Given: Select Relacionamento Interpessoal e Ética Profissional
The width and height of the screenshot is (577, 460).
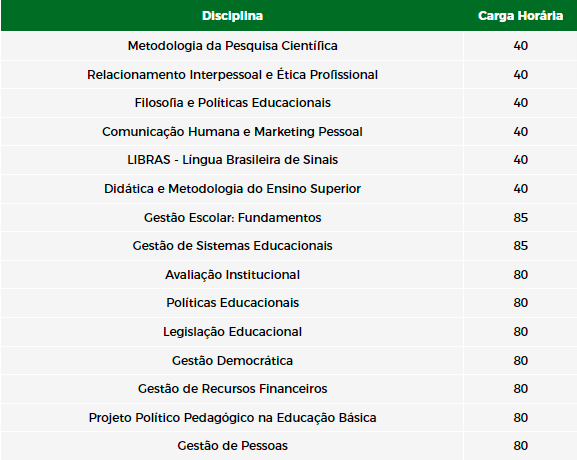Looking at the screenshot, I should click(x=232, y=75).
